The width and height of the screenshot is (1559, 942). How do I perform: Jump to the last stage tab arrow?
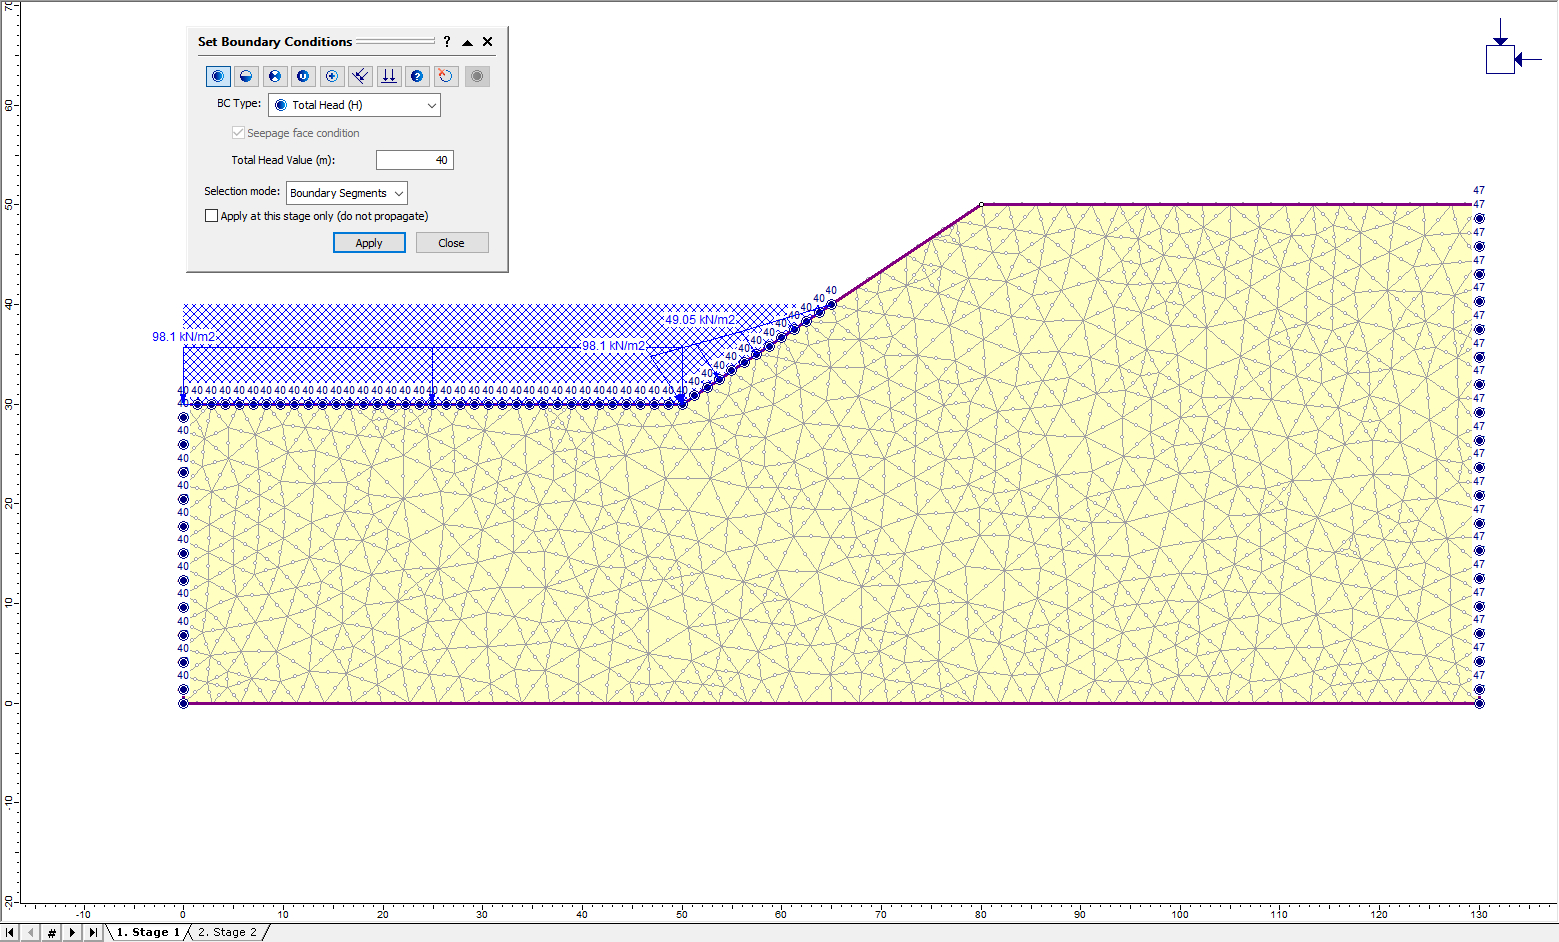(x=93, y=932)
